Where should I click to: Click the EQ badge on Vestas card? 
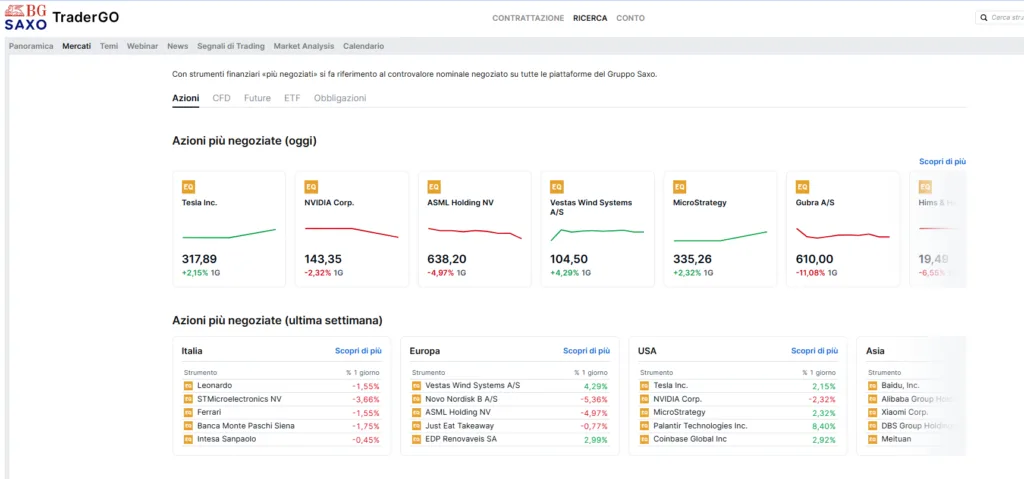click(x=556, y=187)
